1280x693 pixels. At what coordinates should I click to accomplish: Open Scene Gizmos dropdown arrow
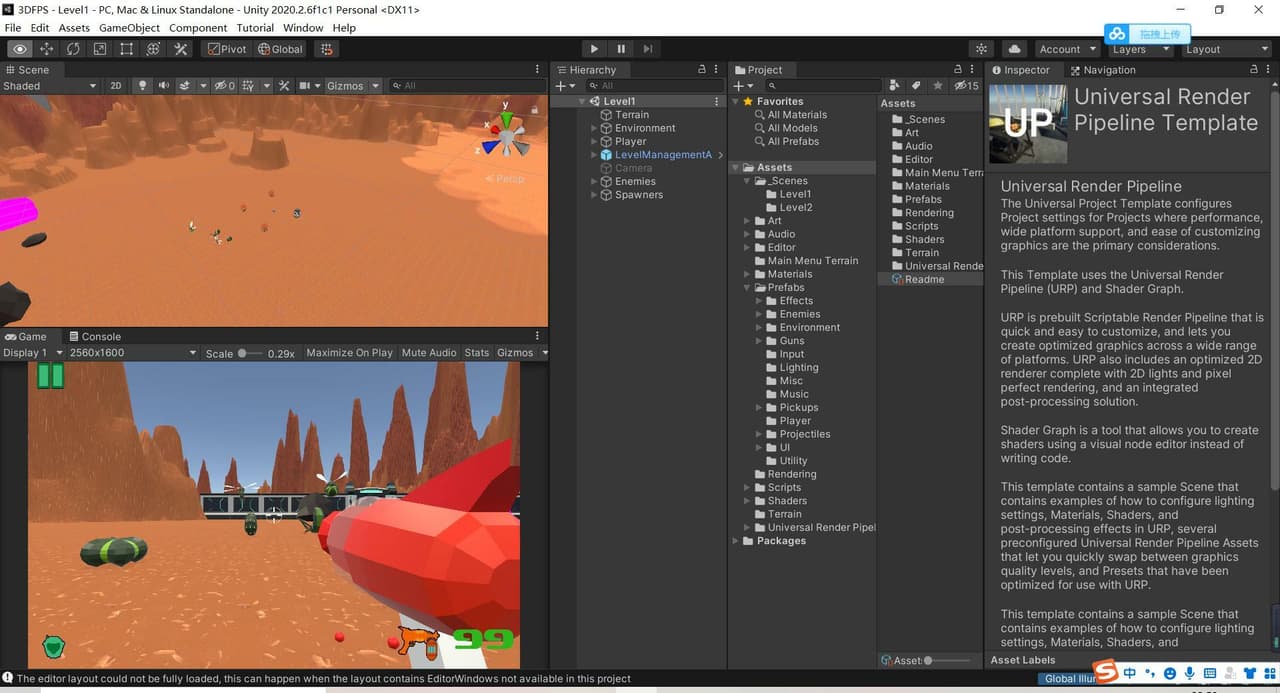coord(376,86)
